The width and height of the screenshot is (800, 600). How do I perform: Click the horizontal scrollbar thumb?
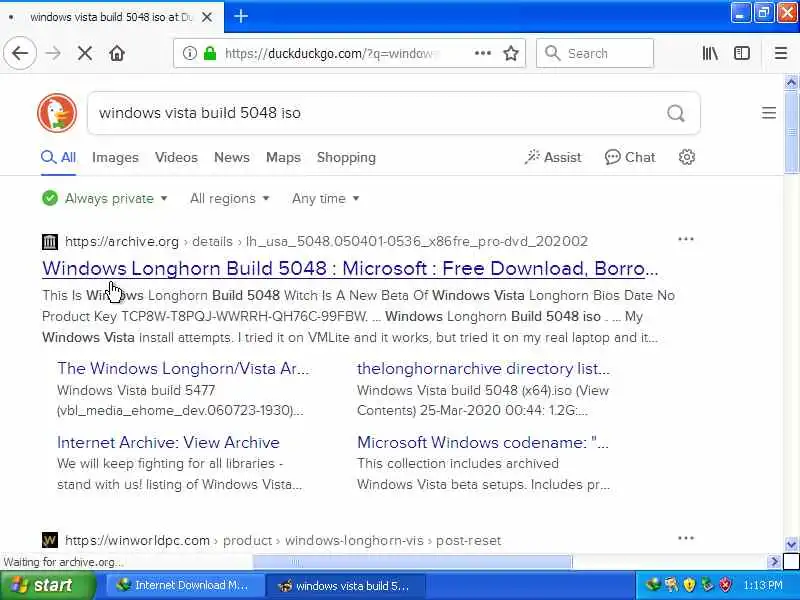click(x=412, y=562)
